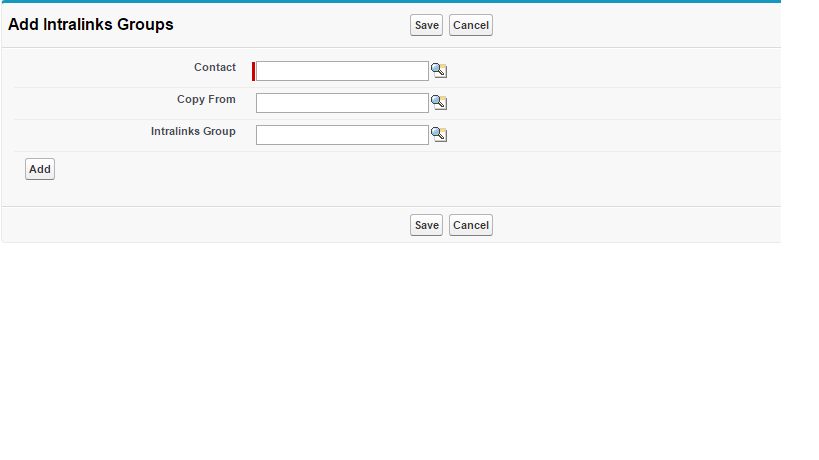
Task: Open the Intralinks Group lookup icon
Action: pos(439,135)
